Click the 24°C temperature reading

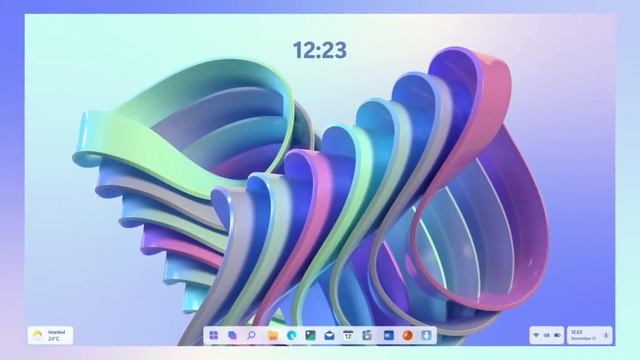tap(54, 339)
